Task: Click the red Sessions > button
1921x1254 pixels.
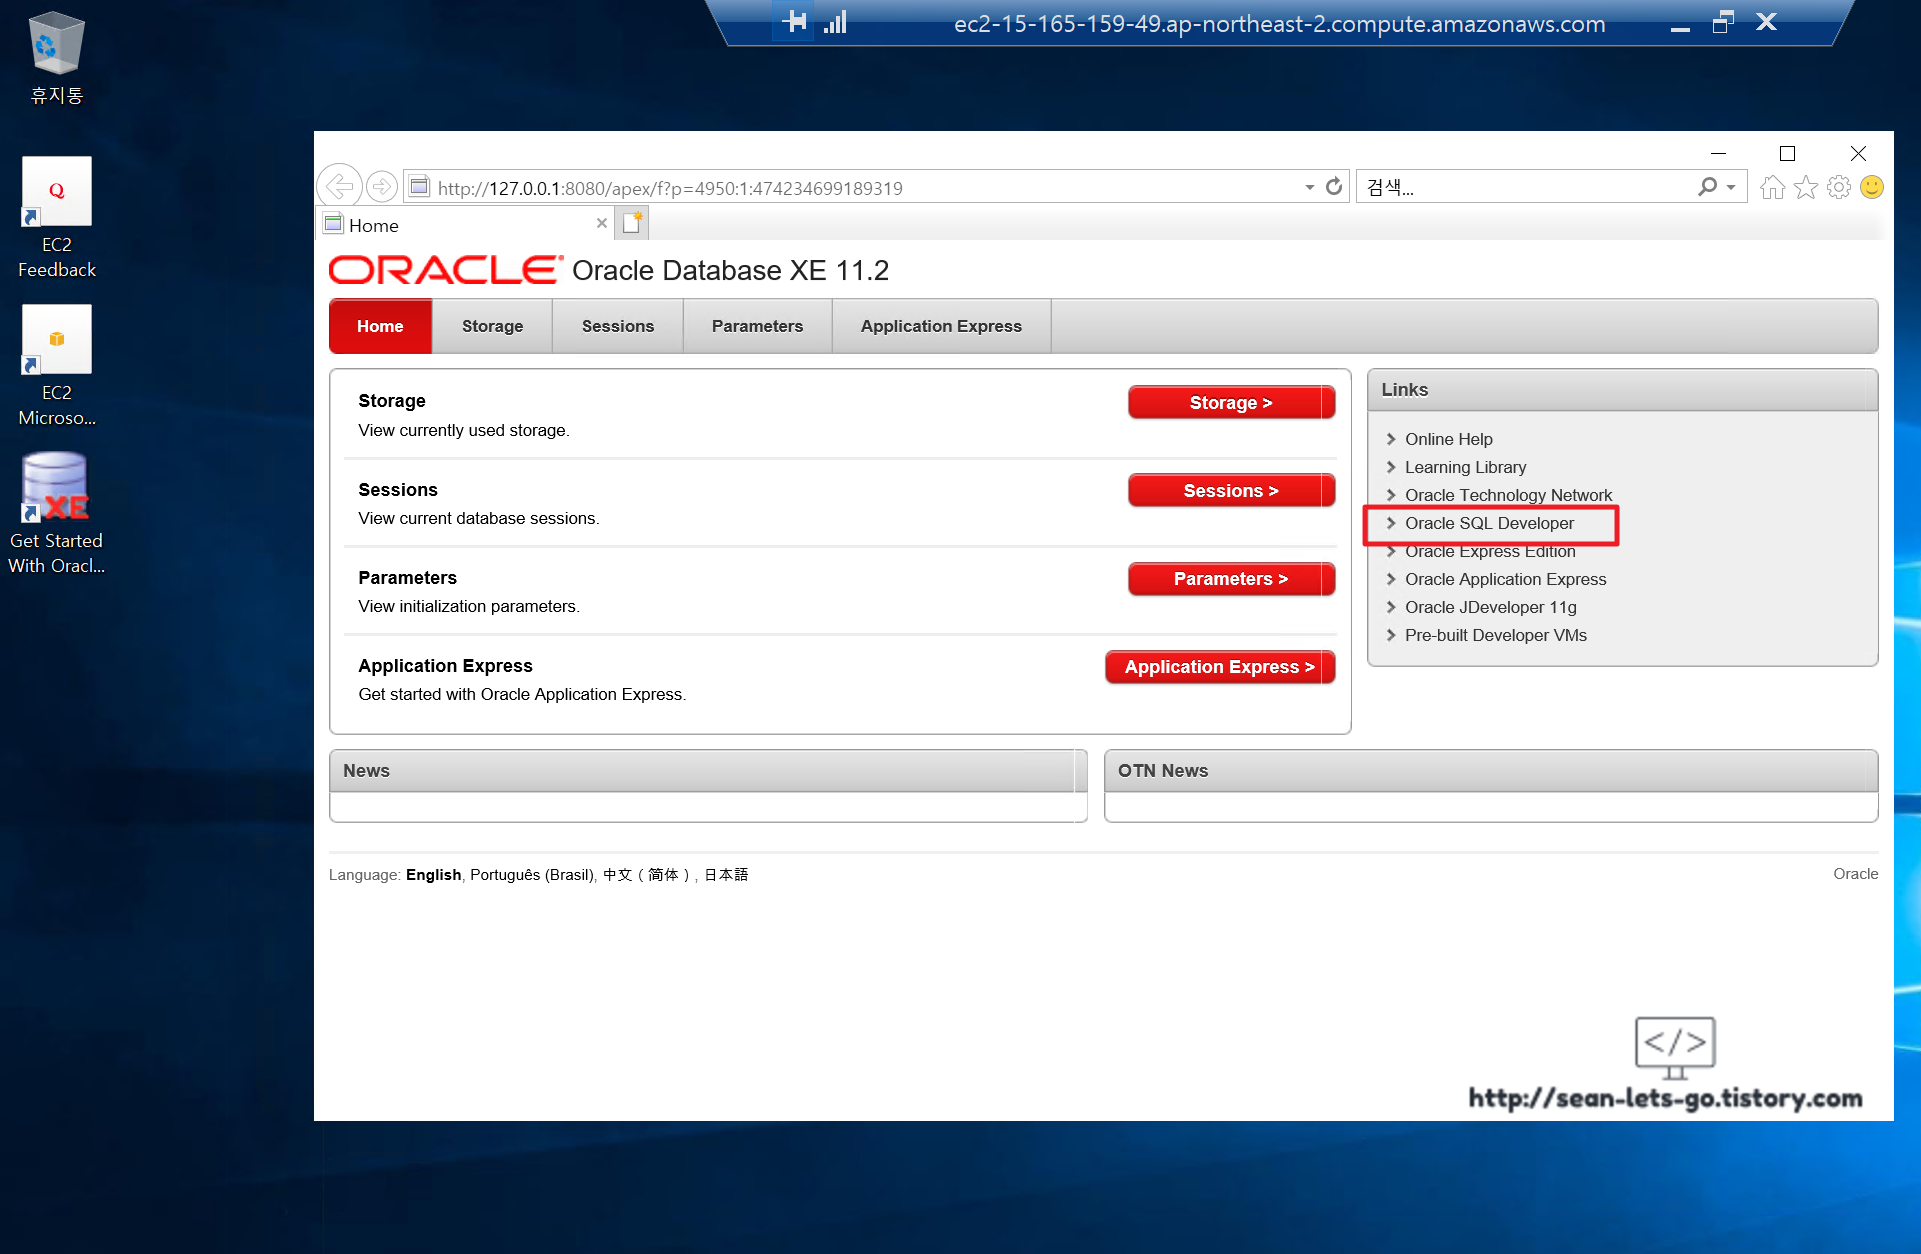Action: [x=1230, y=491]
